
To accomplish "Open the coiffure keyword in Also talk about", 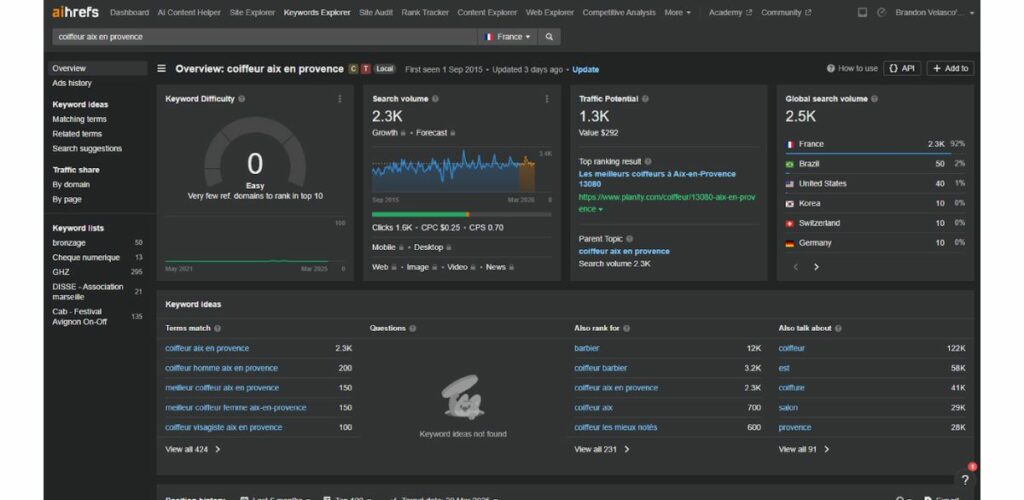I will click(792, 388).
